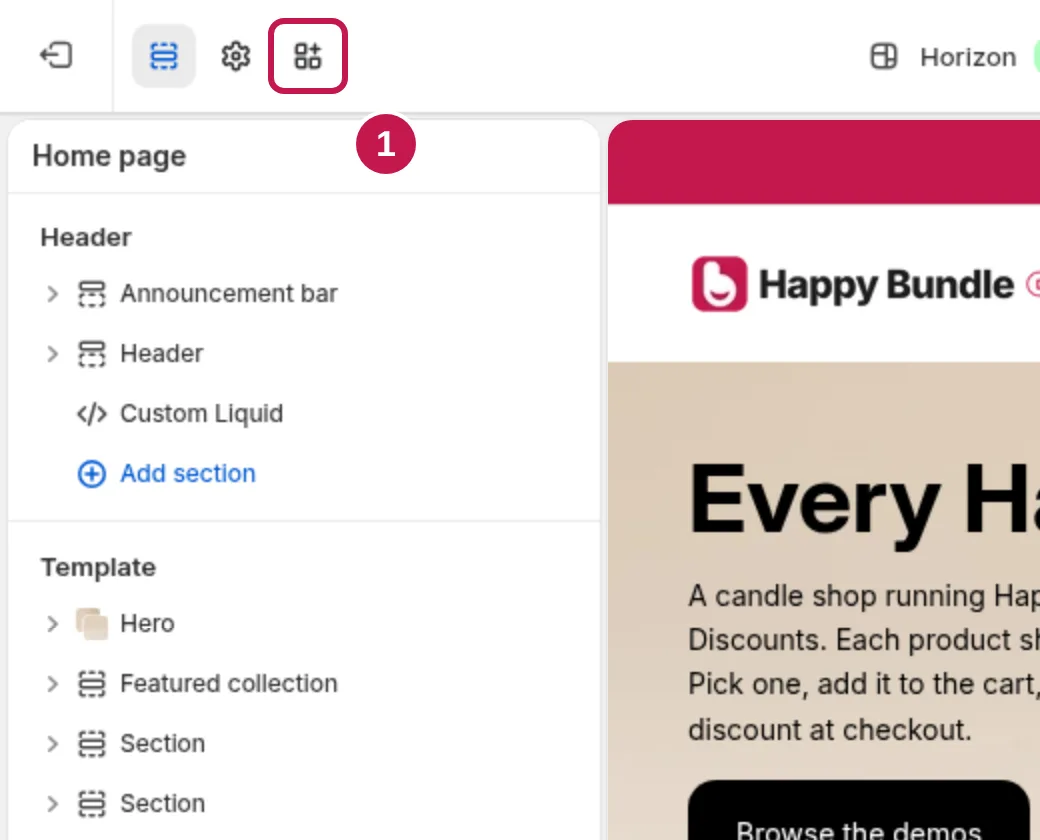Click the Hero section thumbnail icon

point(92,624)
